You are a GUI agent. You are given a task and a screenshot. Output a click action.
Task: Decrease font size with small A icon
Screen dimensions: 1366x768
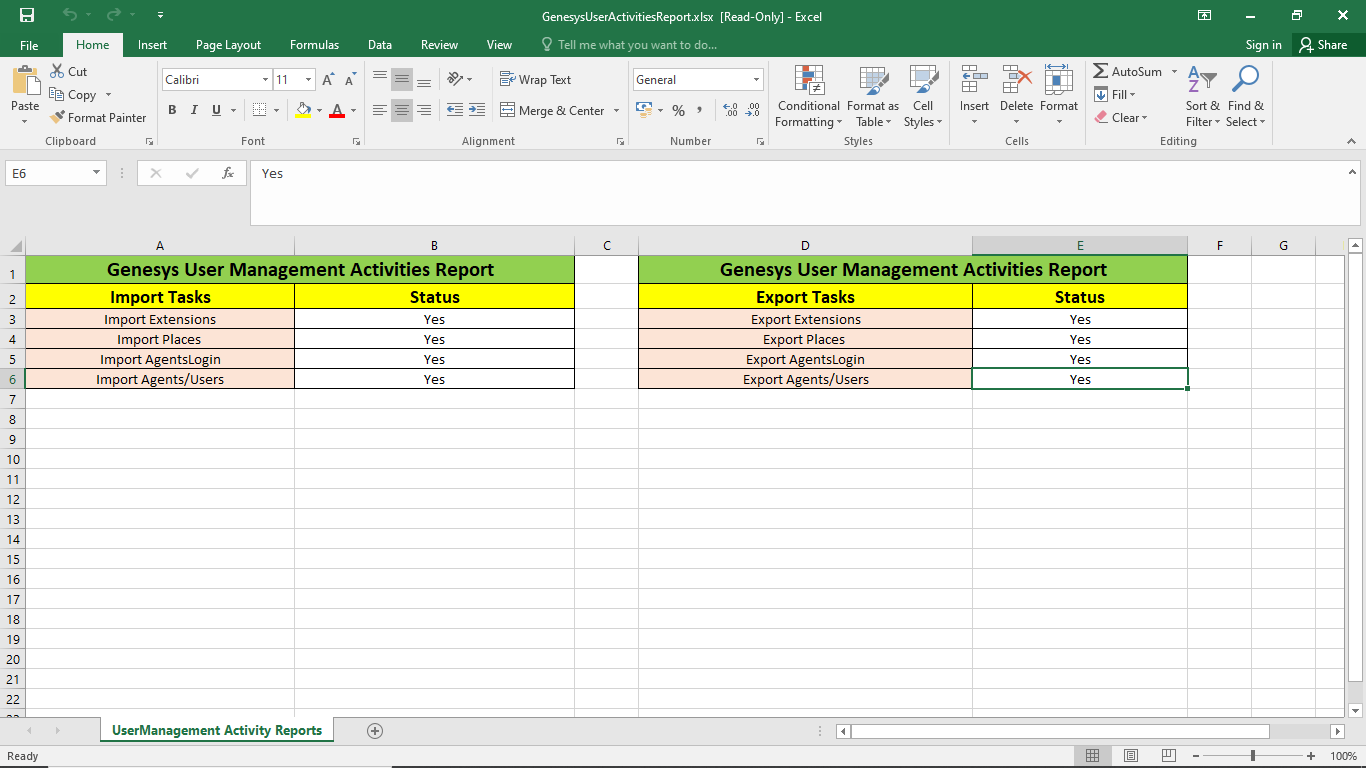coord(350,80)
